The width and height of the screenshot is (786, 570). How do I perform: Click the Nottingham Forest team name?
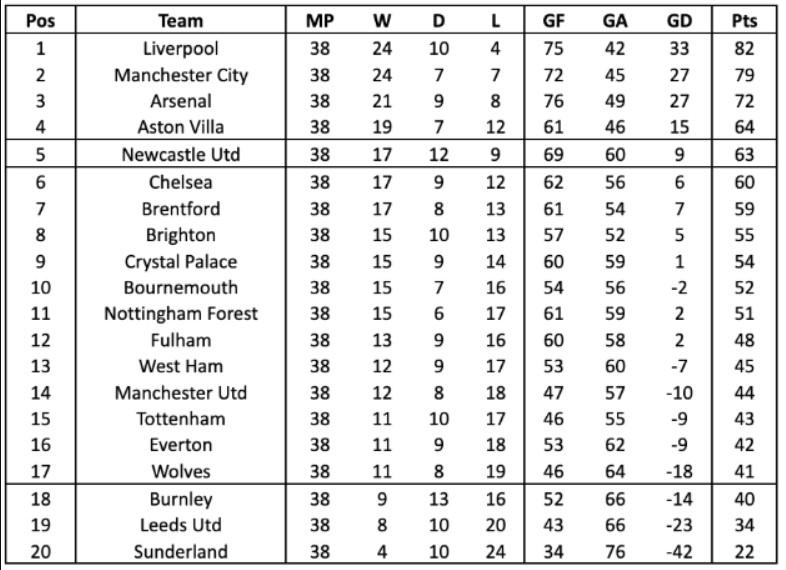(x=181, y=314)
